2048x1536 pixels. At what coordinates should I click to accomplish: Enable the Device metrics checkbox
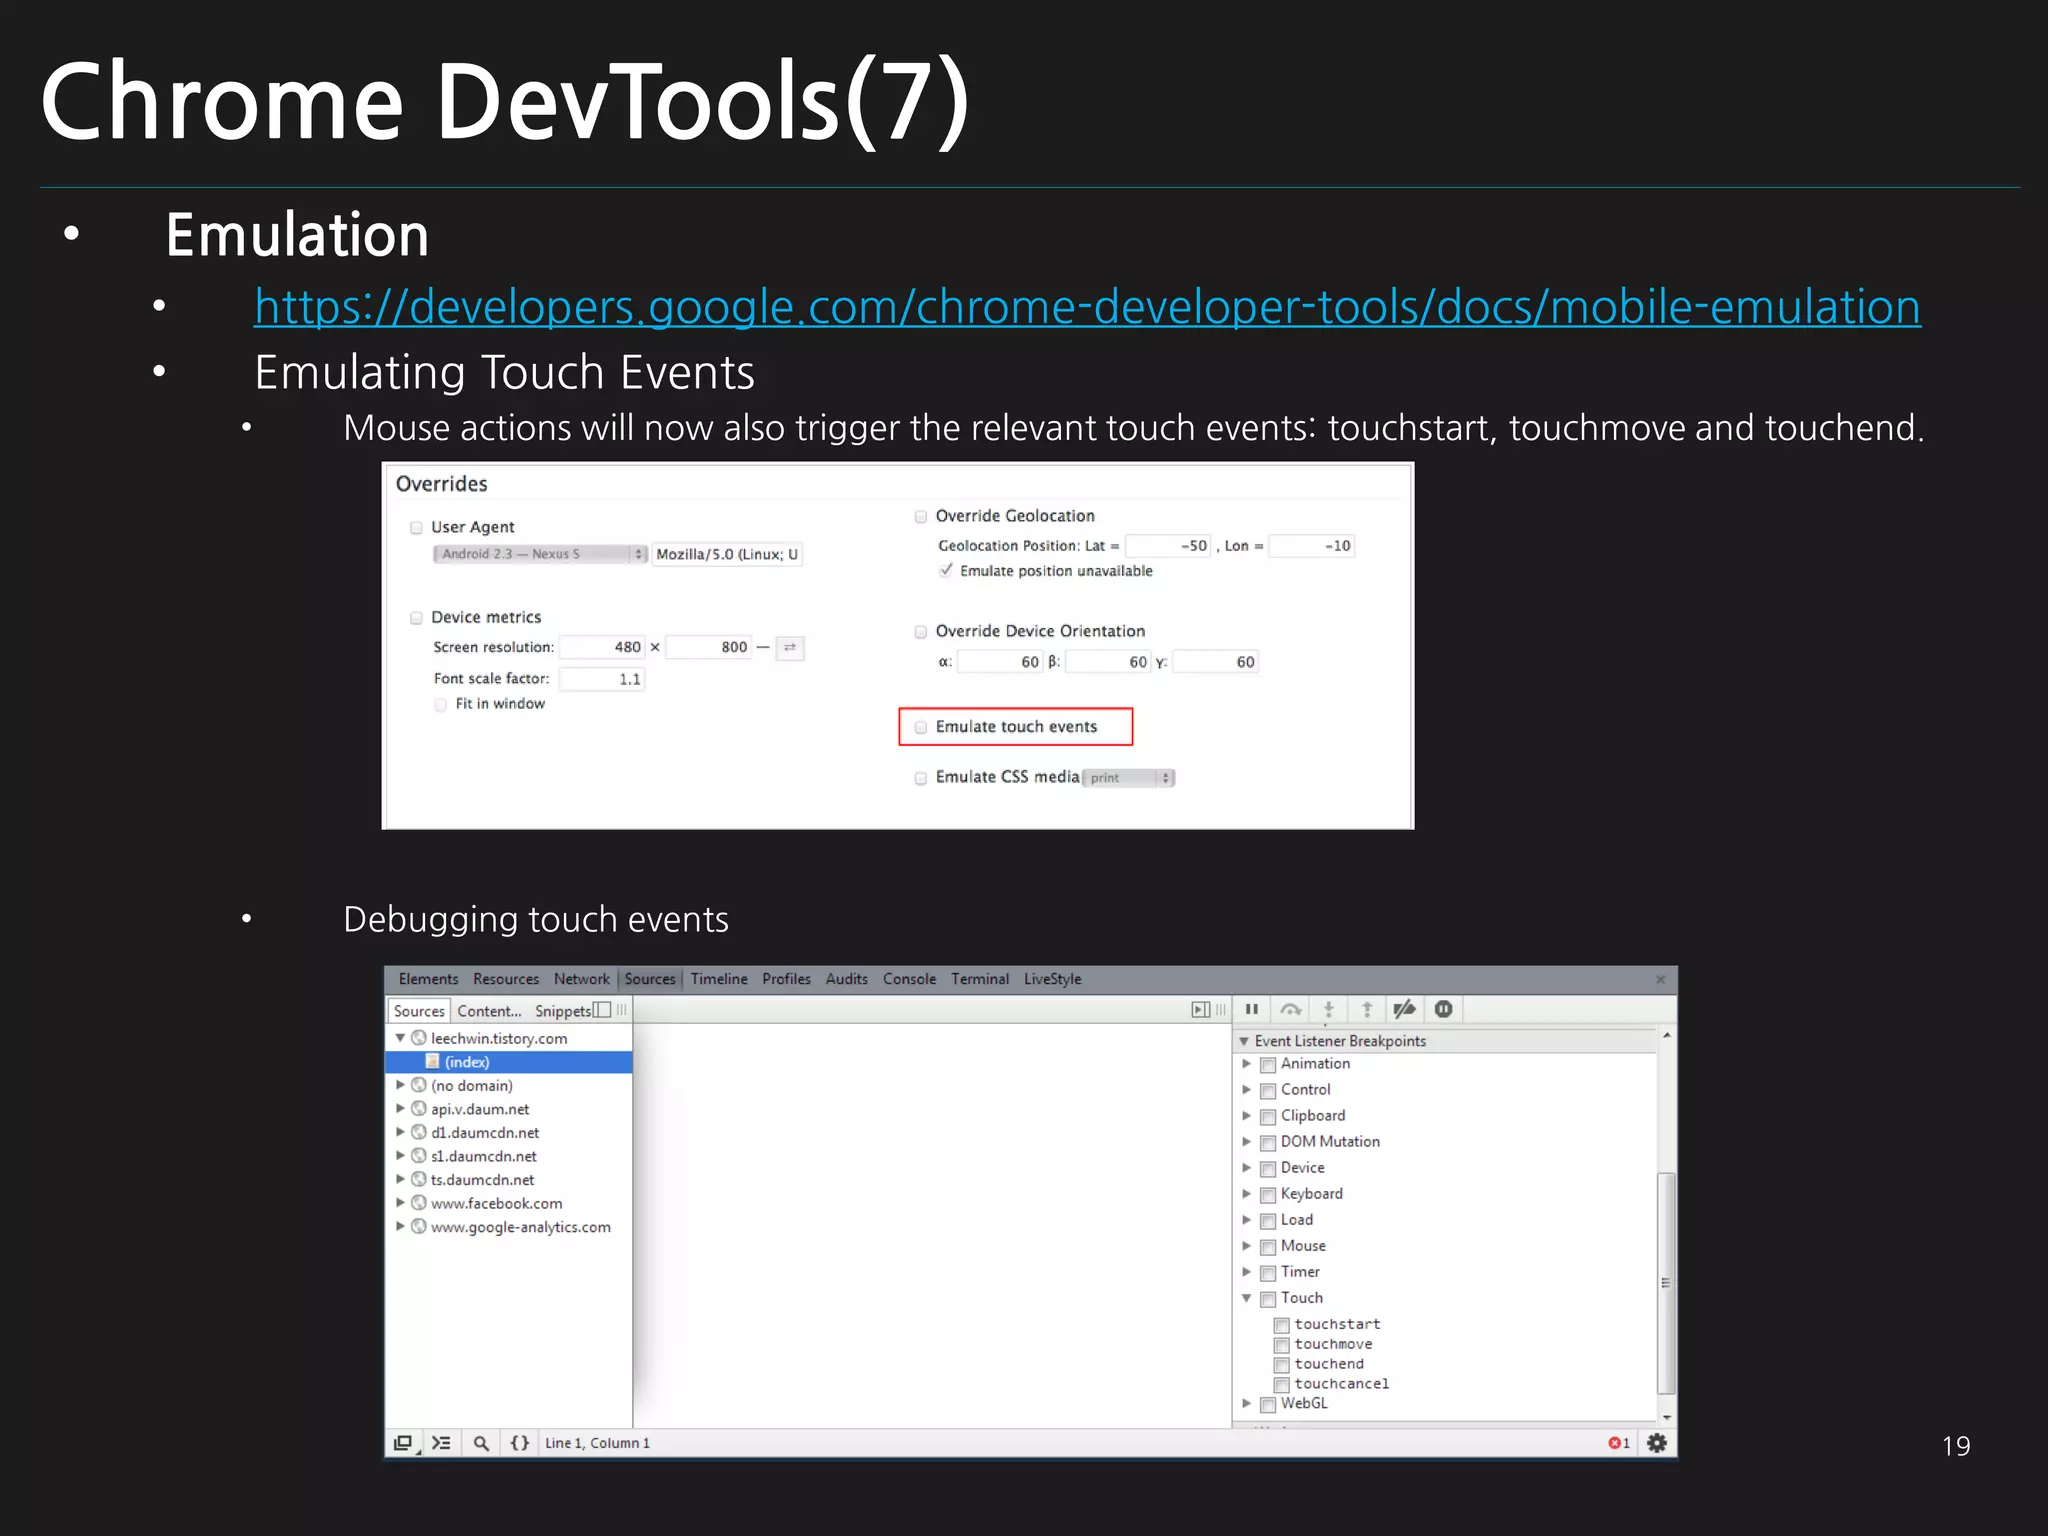[x=416, y=618]
